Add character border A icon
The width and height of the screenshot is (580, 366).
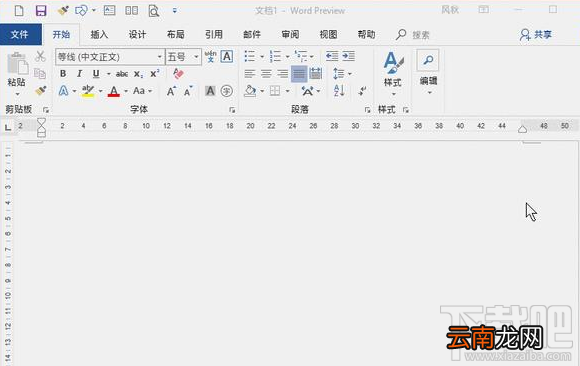[227, 57]
